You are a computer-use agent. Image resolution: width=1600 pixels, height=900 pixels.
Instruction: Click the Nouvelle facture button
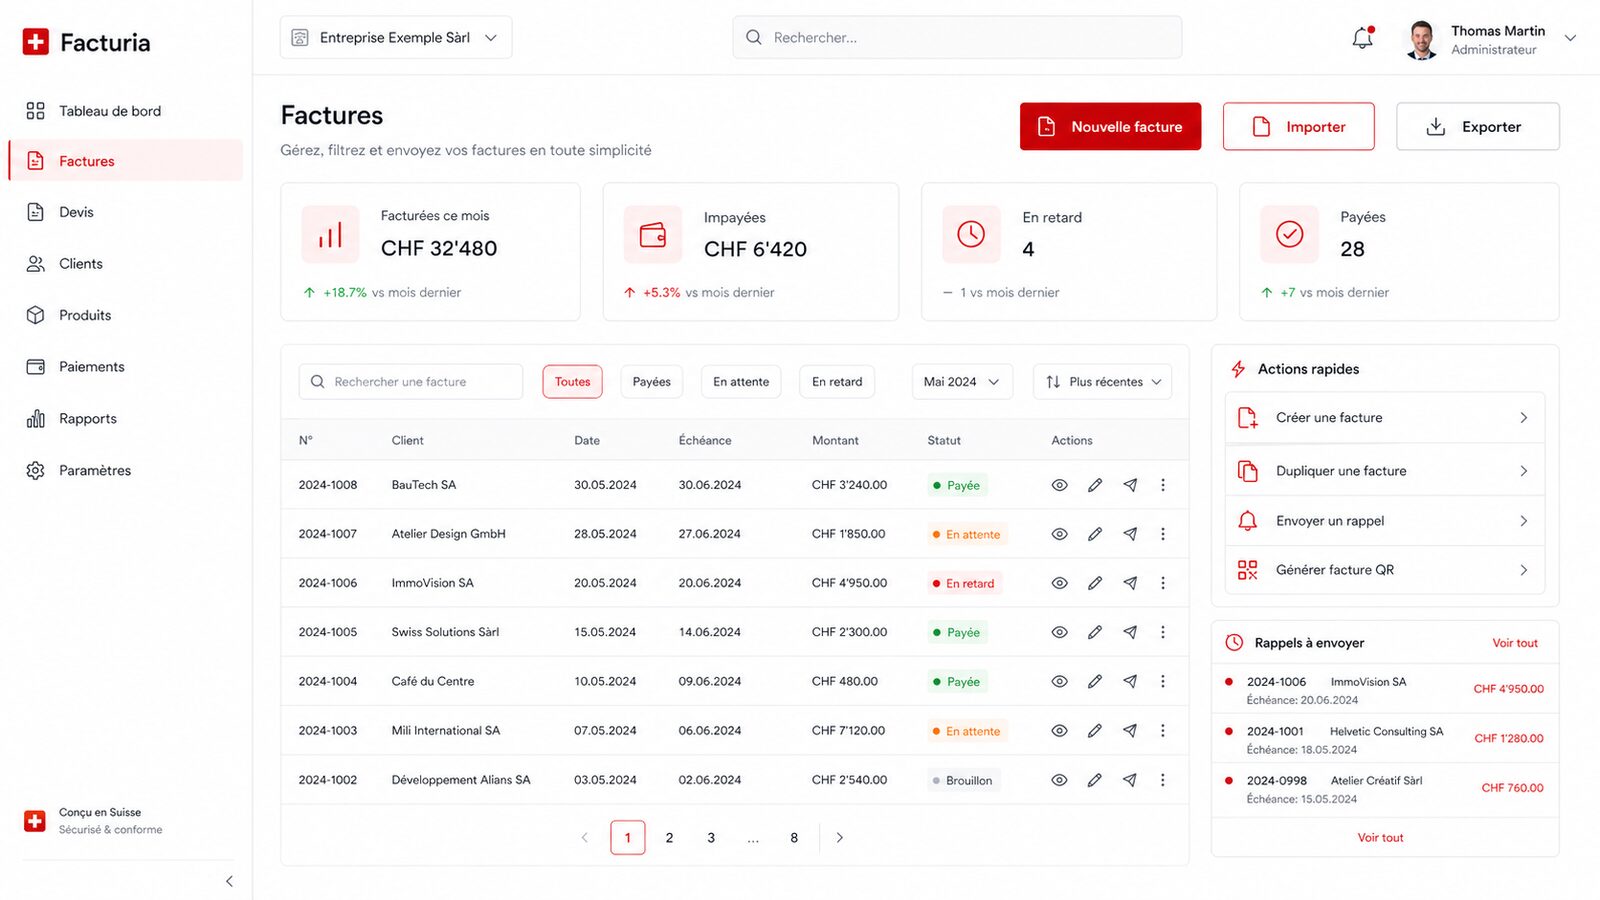(1110, 127)
